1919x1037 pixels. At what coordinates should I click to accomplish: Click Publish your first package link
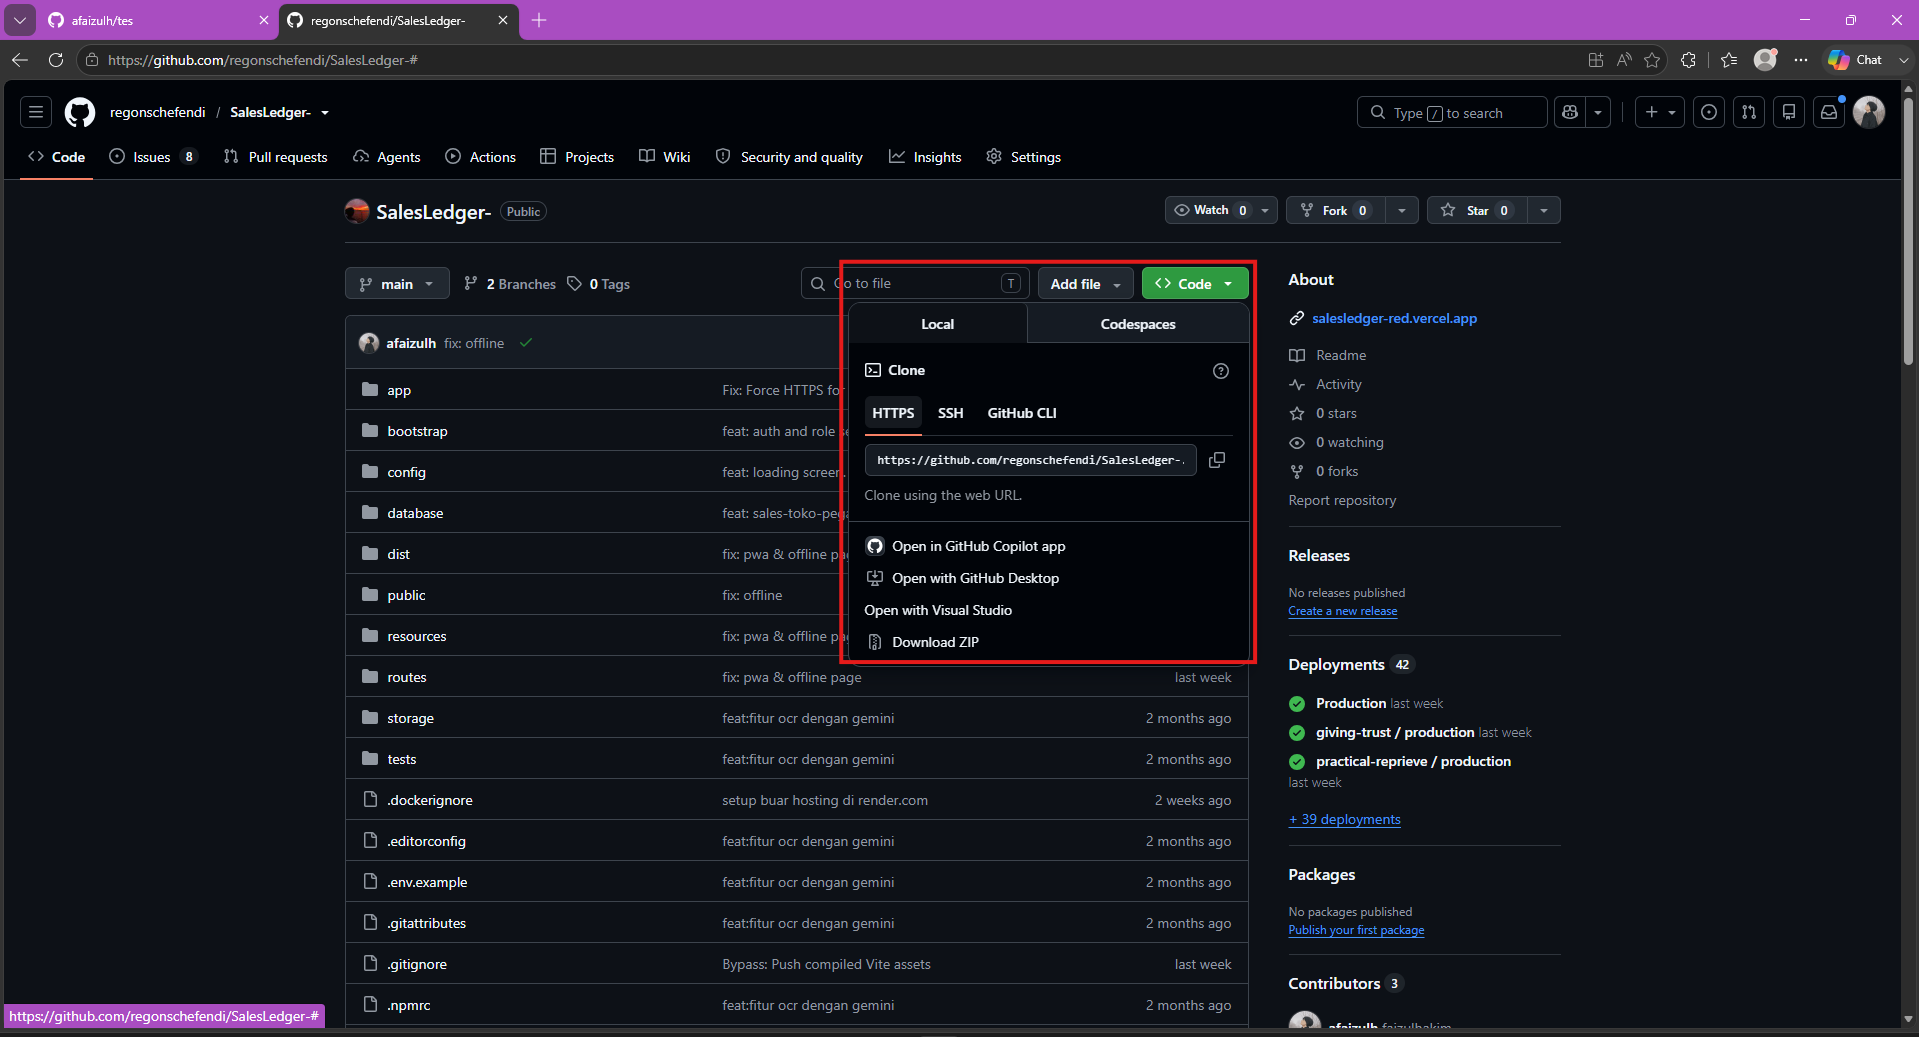[x=1356, y=930]
